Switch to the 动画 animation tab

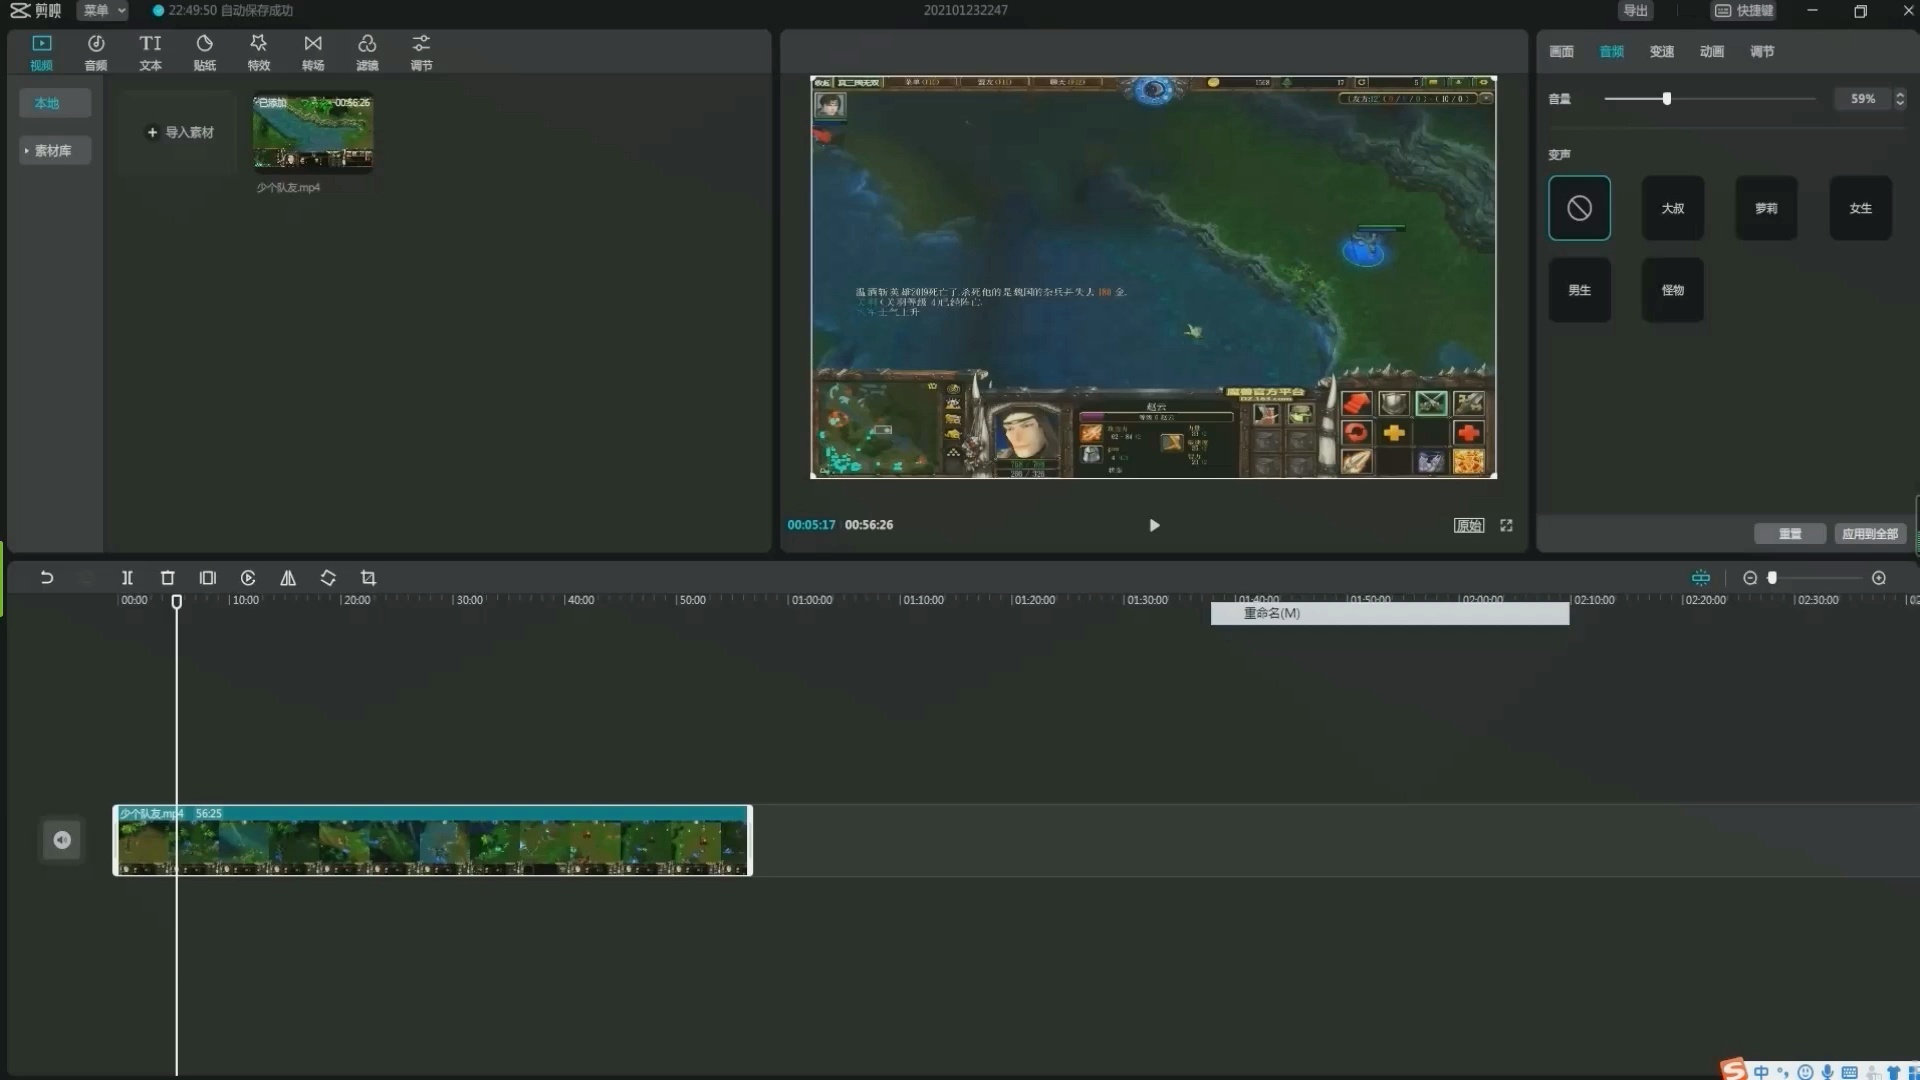coord(1711,51)
